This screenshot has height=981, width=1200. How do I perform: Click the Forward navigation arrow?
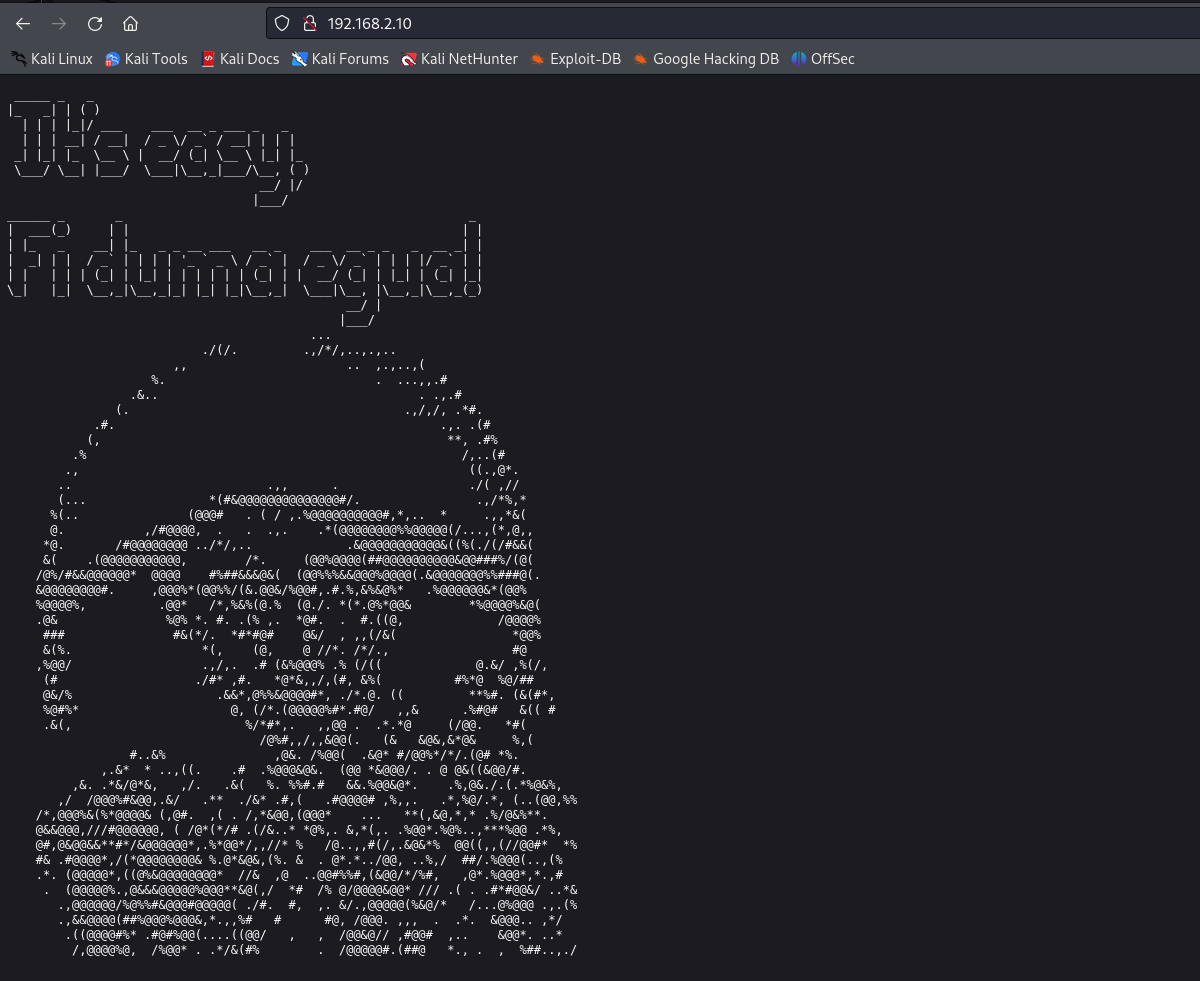[x=59, y=23]
